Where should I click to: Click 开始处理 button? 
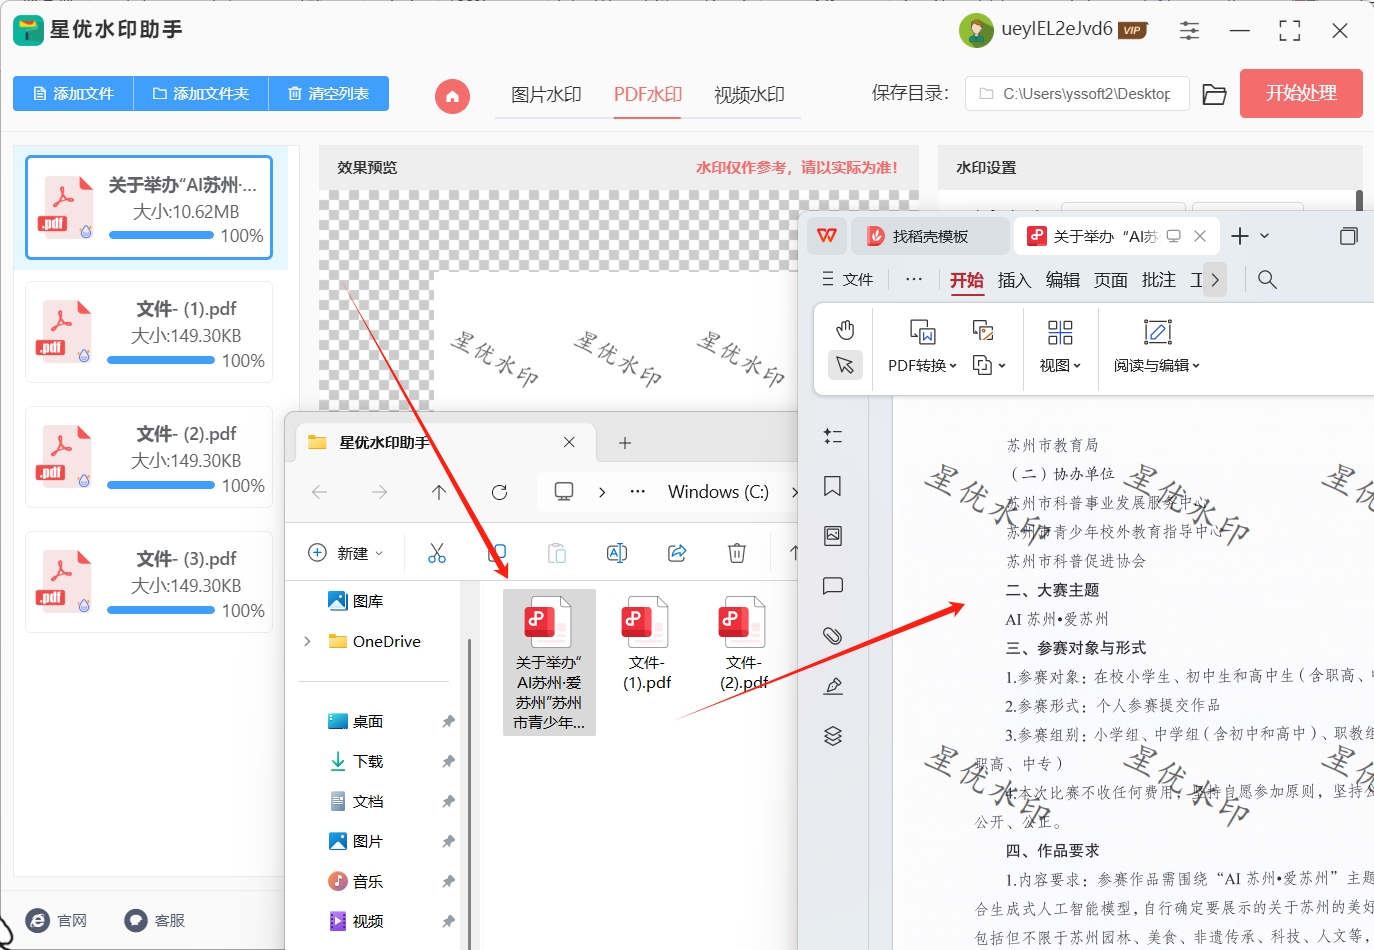tap(1301, 94)
